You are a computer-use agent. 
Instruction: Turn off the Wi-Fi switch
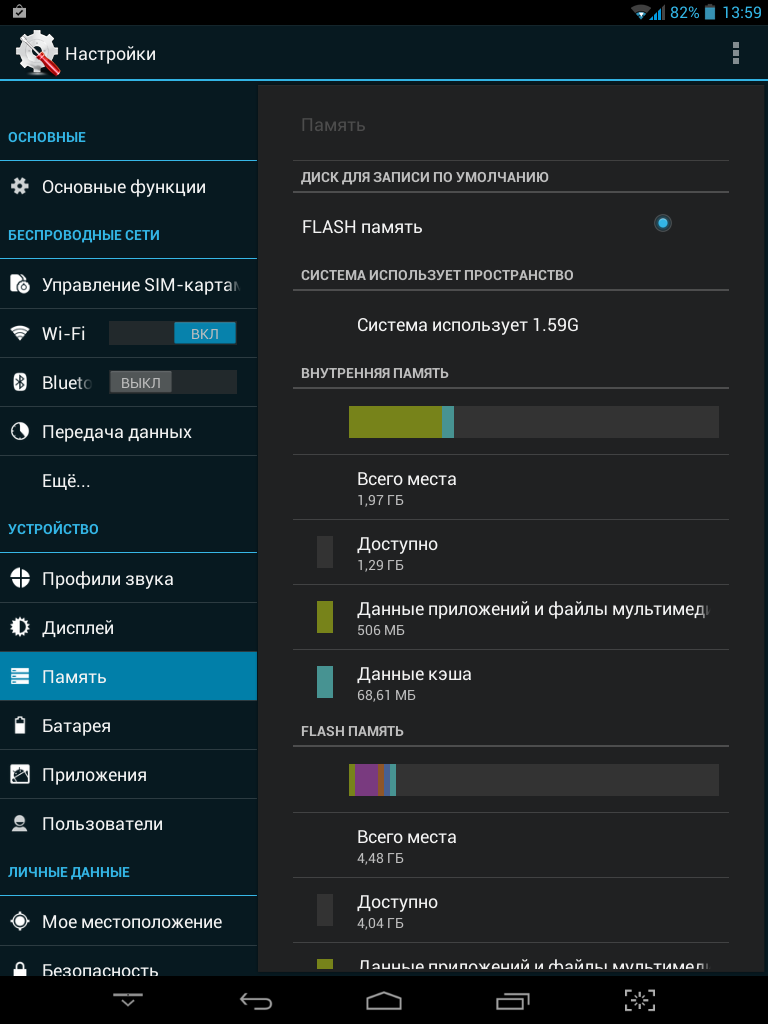[172, 333]
